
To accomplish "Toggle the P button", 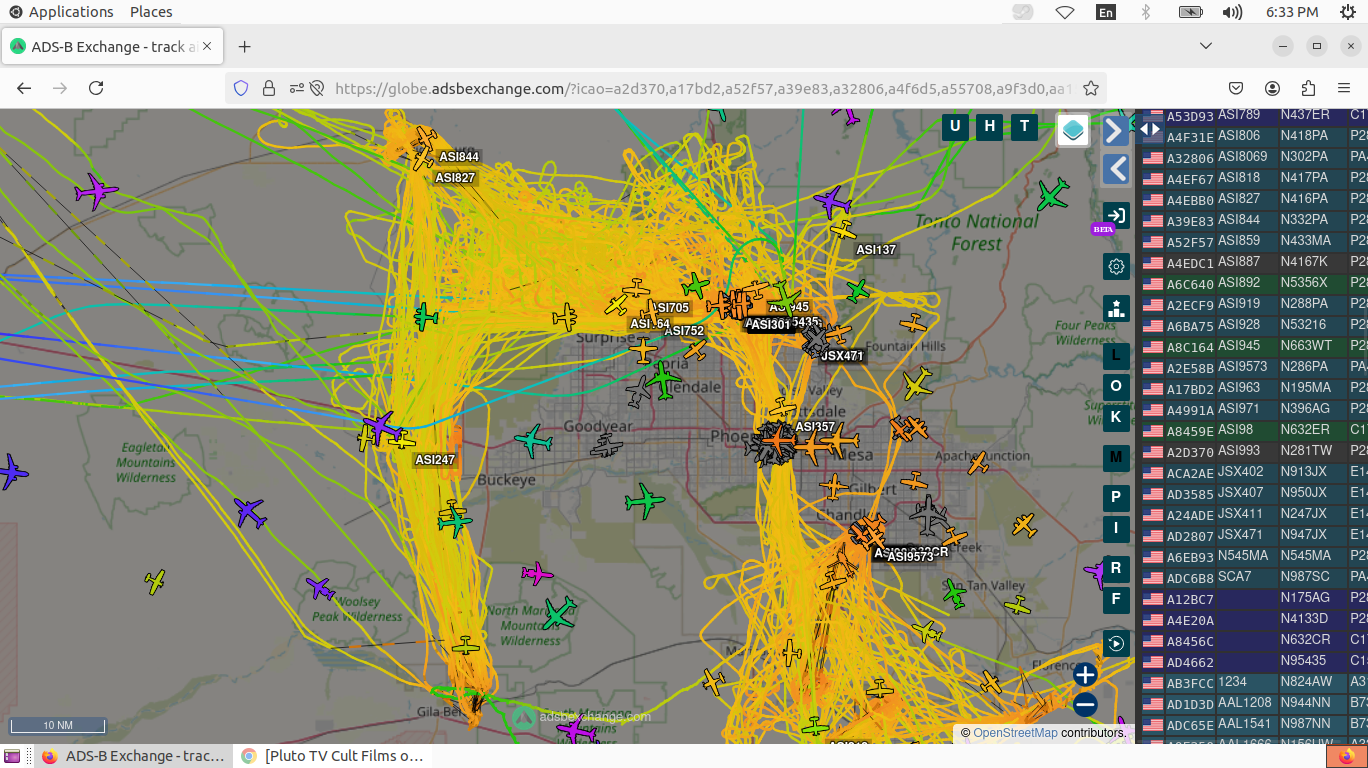I will click(x=1116, y=498).
